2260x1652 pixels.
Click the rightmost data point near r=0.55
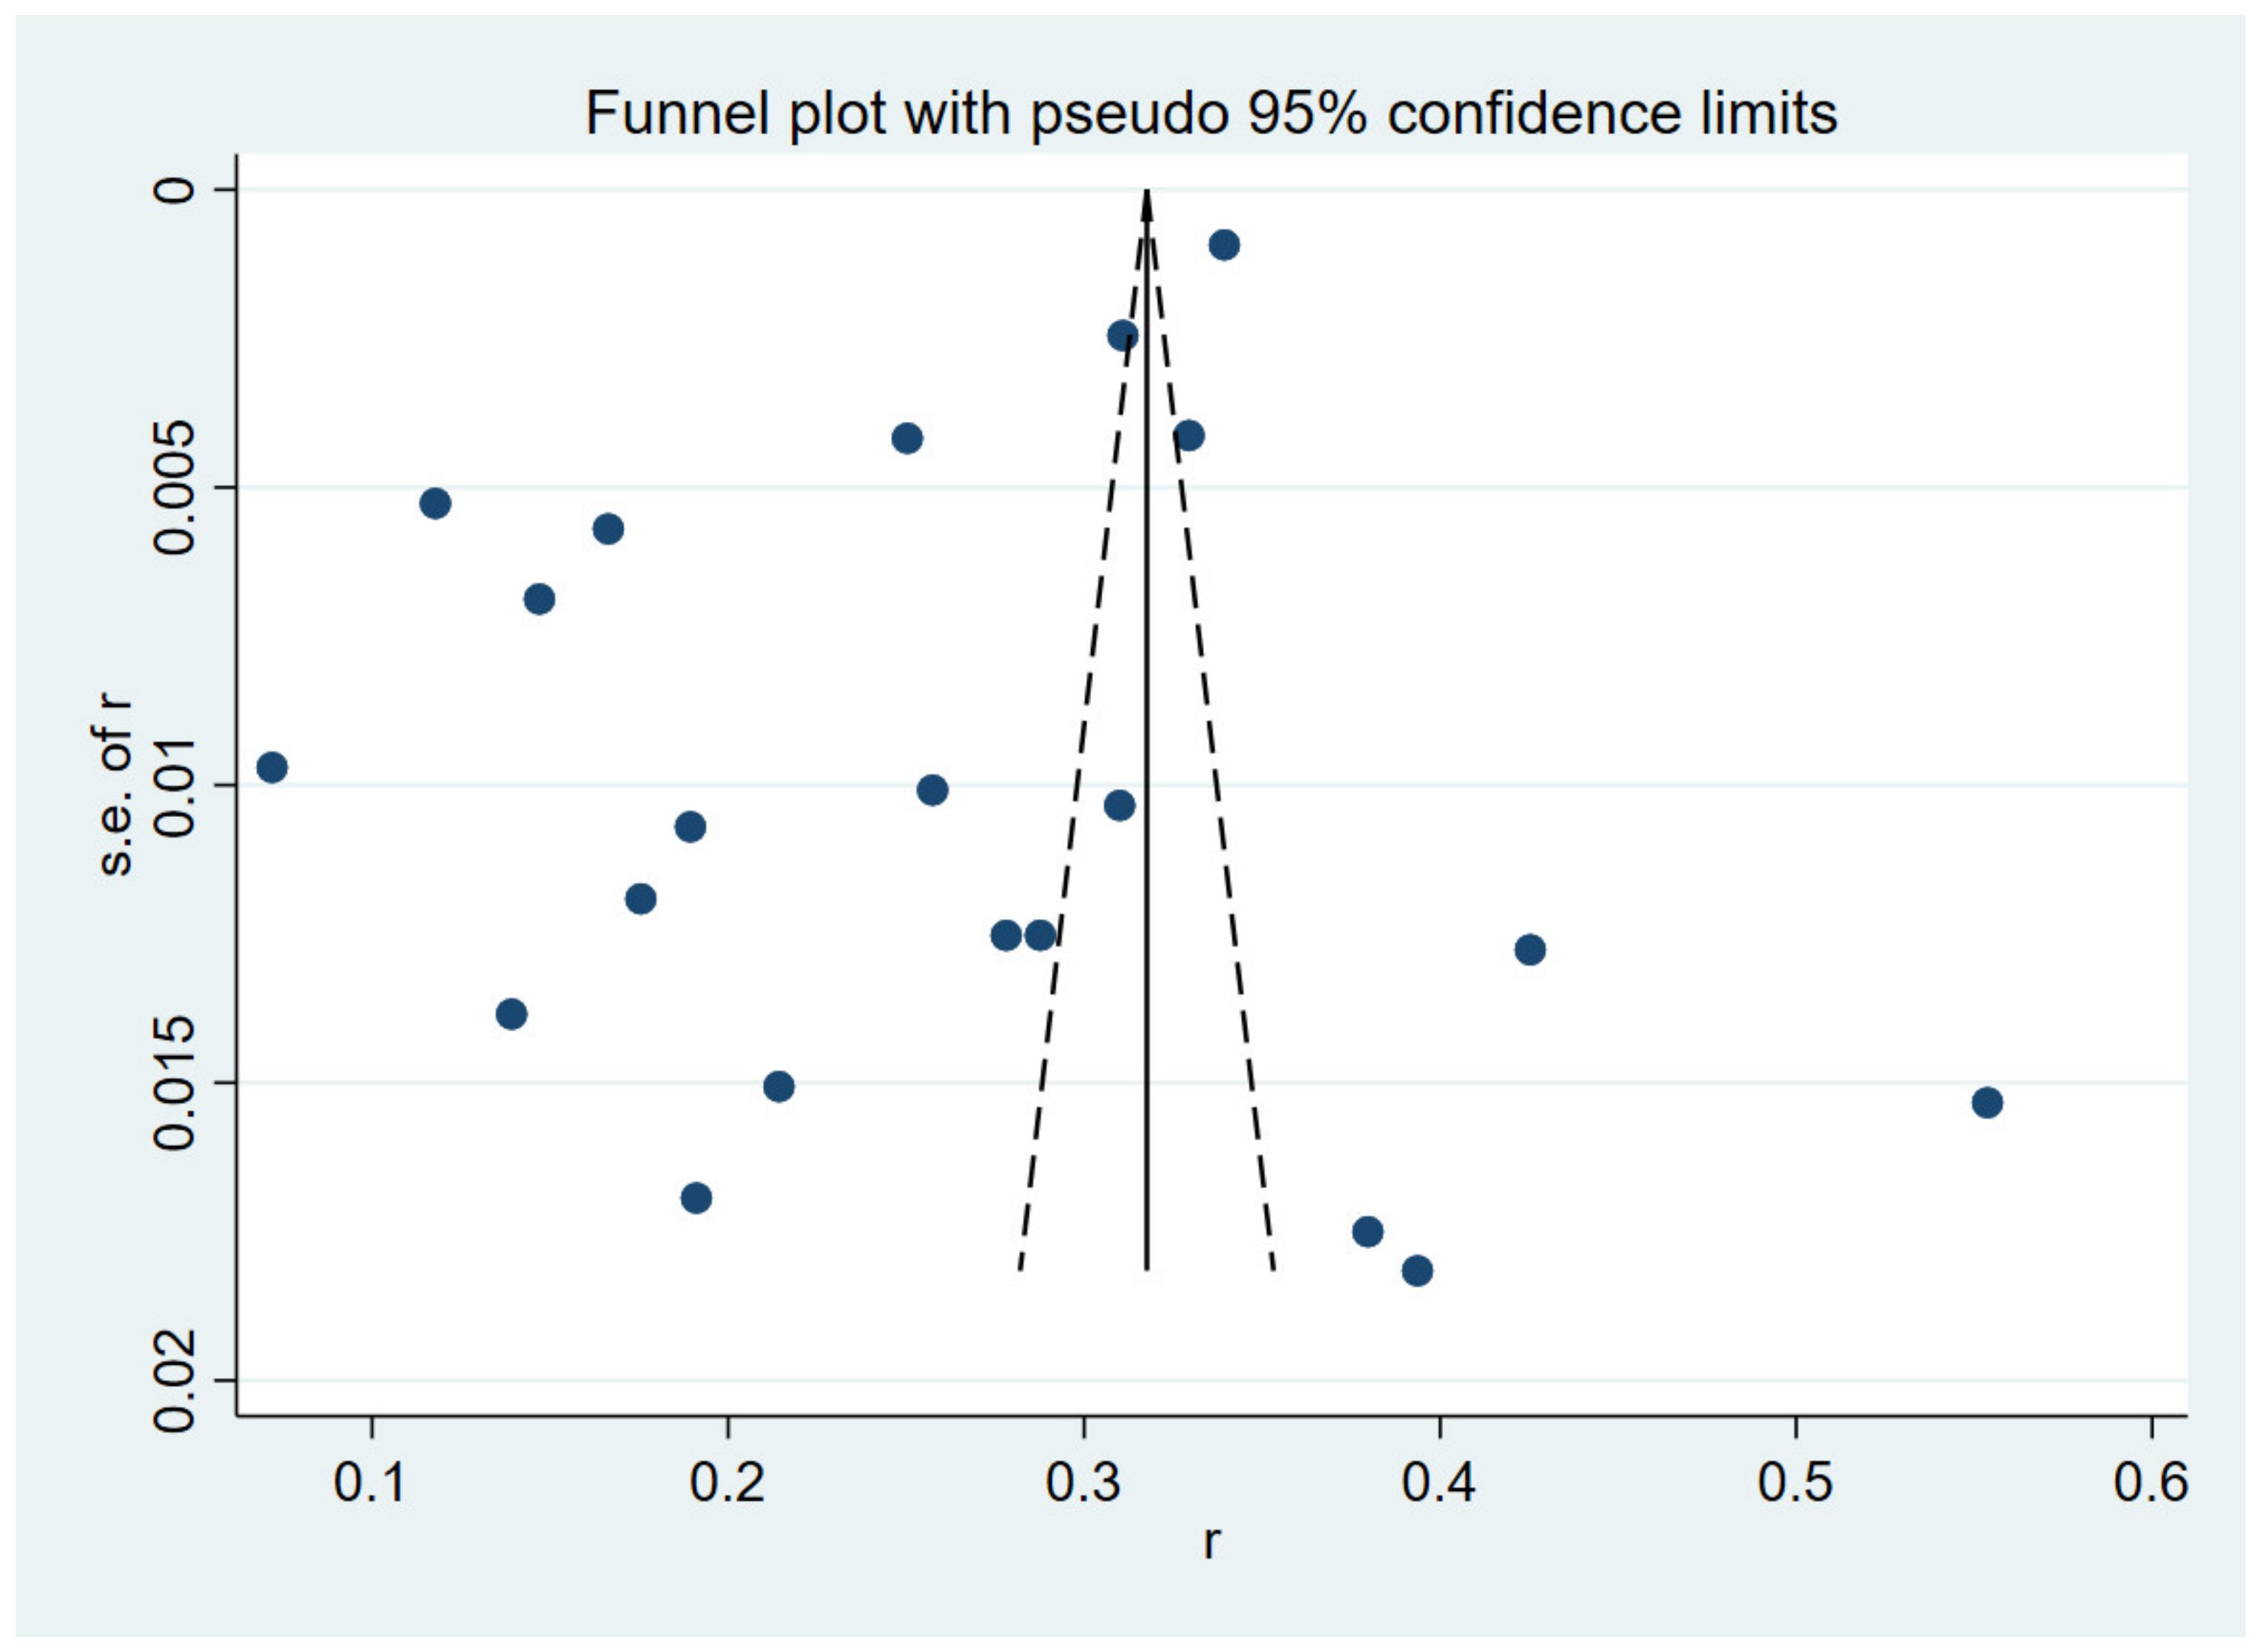coord(1987,1103)
